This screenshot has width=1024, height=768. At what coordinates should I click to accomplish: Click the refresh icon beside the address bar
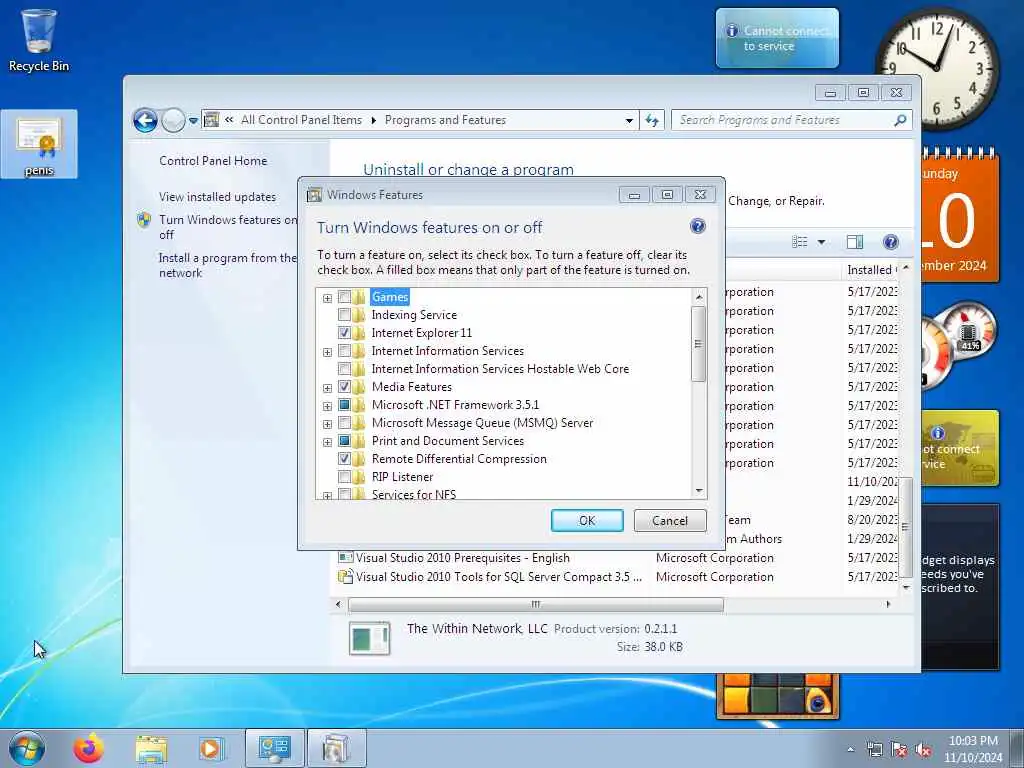click(652, 120)
